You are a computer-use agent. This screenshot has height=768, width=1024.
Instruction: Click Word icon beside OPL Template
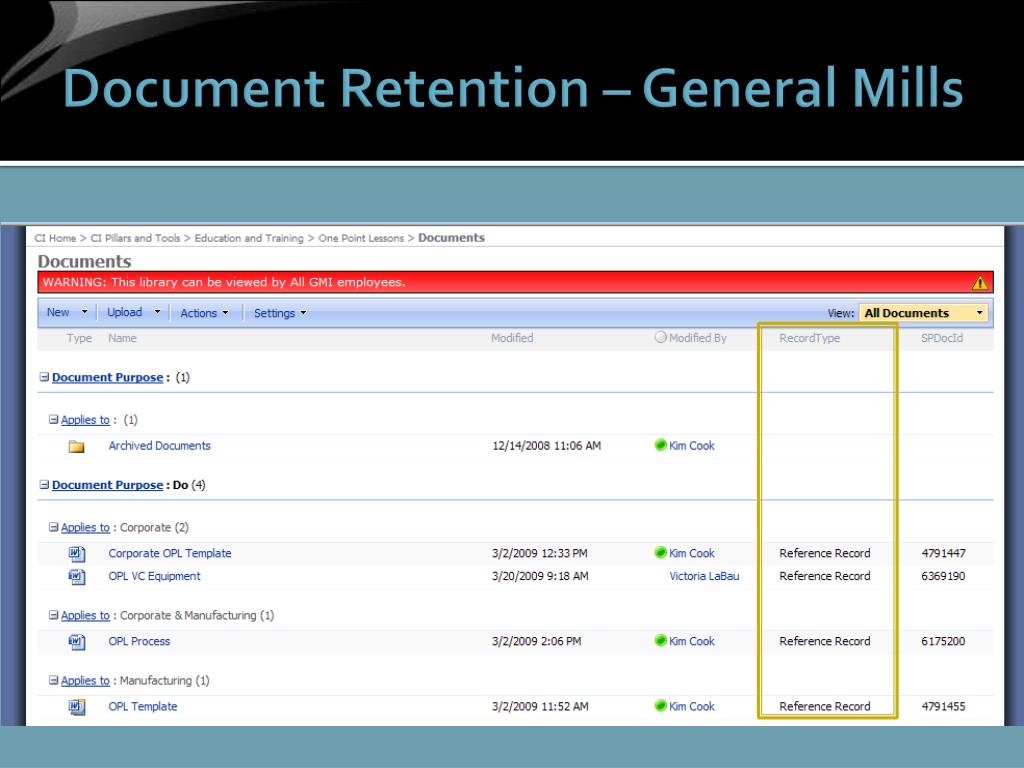76,707
